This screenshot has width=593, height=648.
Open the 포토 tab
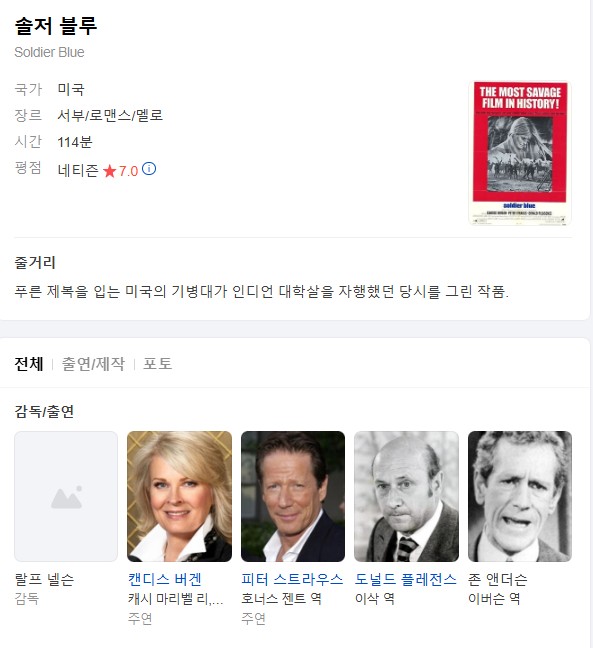click(157, 364)
